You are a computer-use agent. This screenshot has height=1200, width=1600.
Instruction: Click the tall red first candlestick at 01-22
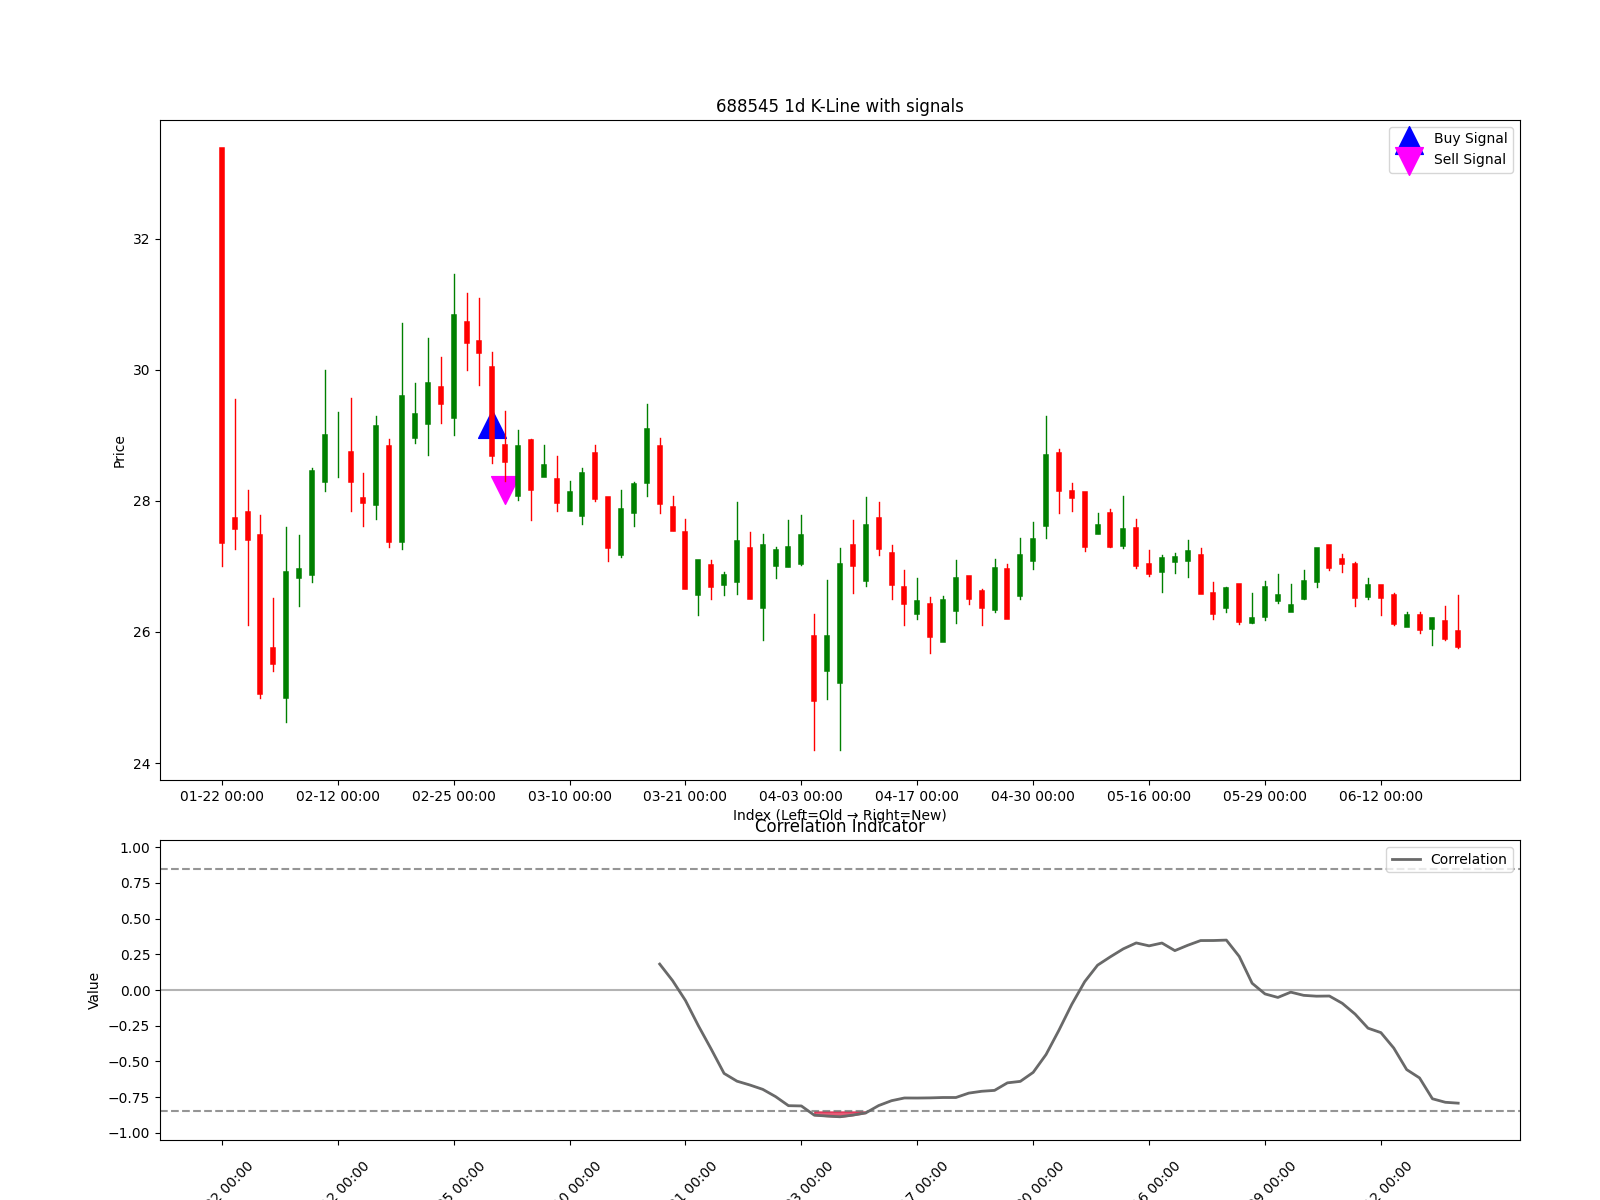[222, 345]
